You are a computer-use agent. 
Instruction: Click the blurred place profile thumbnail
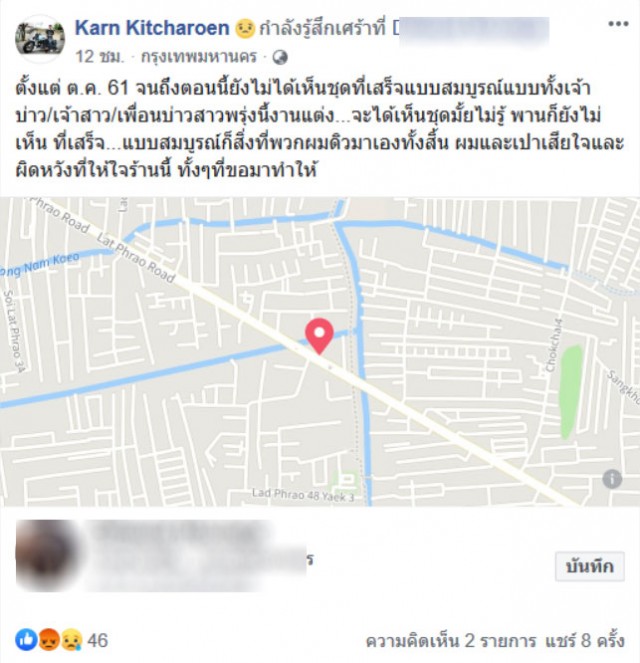(47, 555)
